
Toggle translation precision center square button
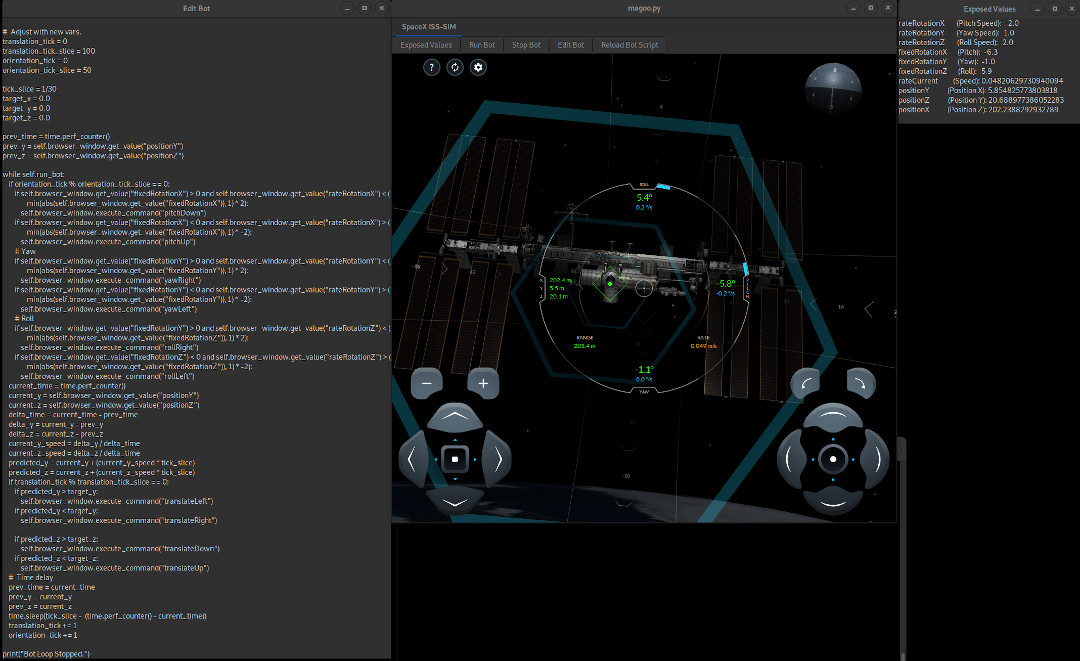coord(455,459)
